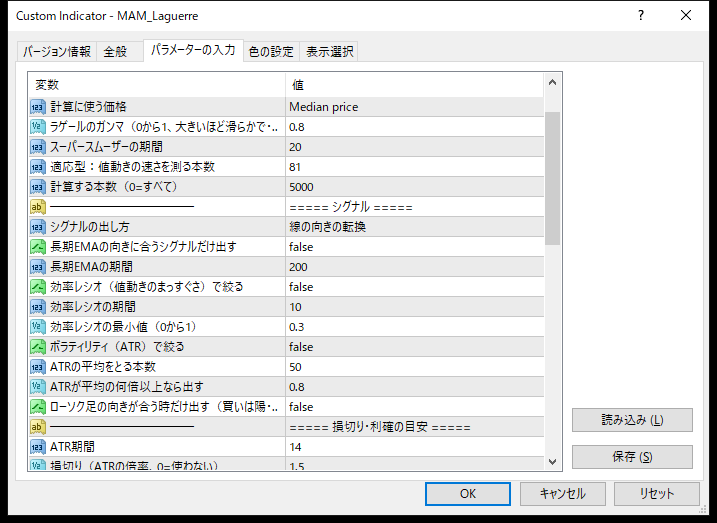Edit the ATRが平均の何倍以上なら出す value 0.8
Image resolution: width=717 pixels, height=523 pixels.
(x=415, y=387)
